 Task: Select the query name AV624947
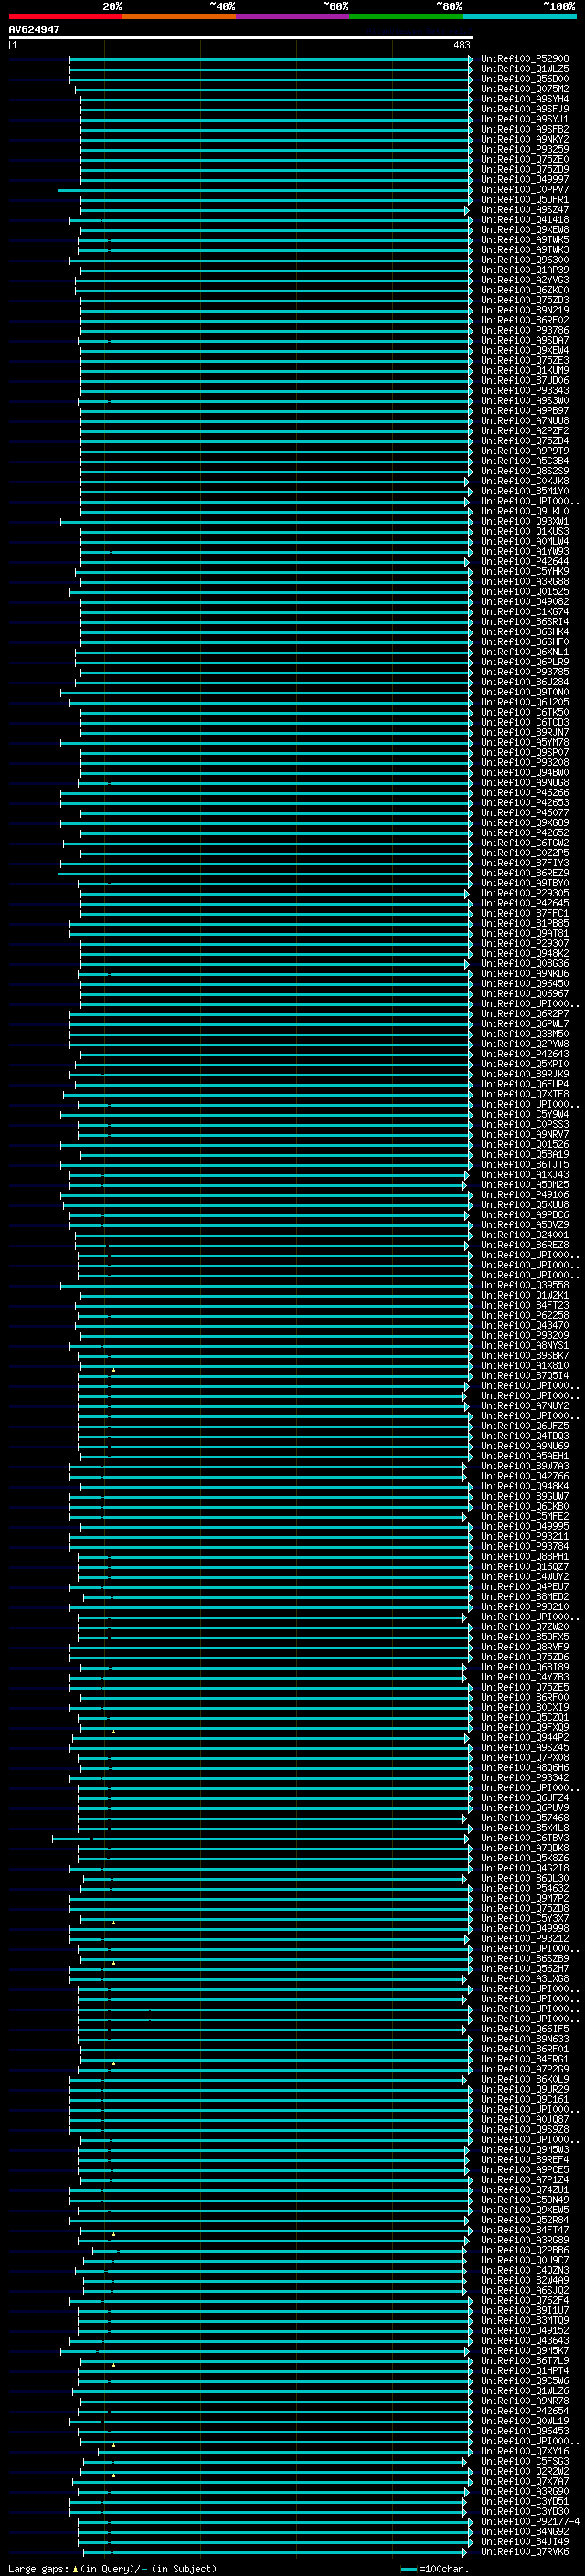tap(34, 29)
